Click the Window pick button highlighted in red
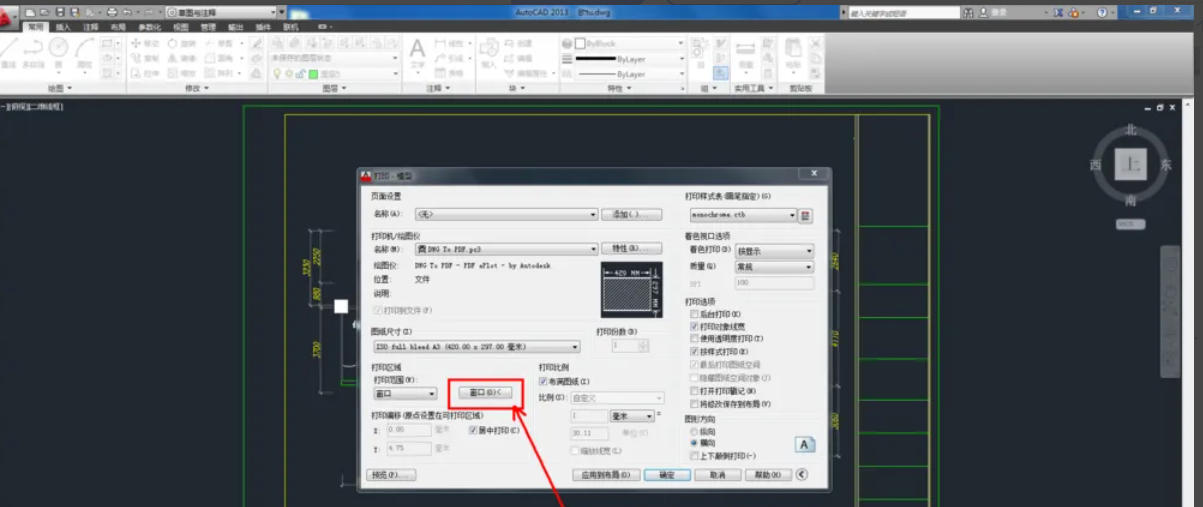 pos(485,393)
